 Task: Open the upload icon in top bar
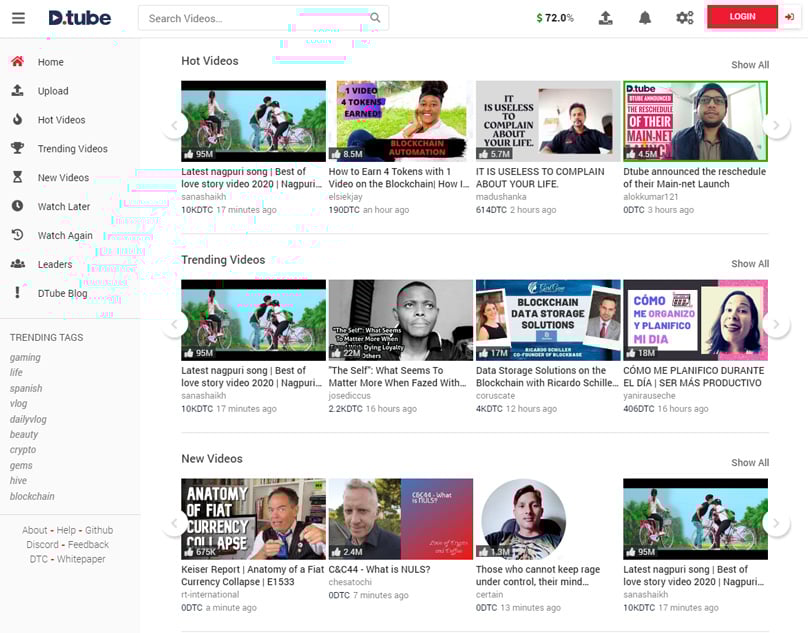click(x=605, y=18)
